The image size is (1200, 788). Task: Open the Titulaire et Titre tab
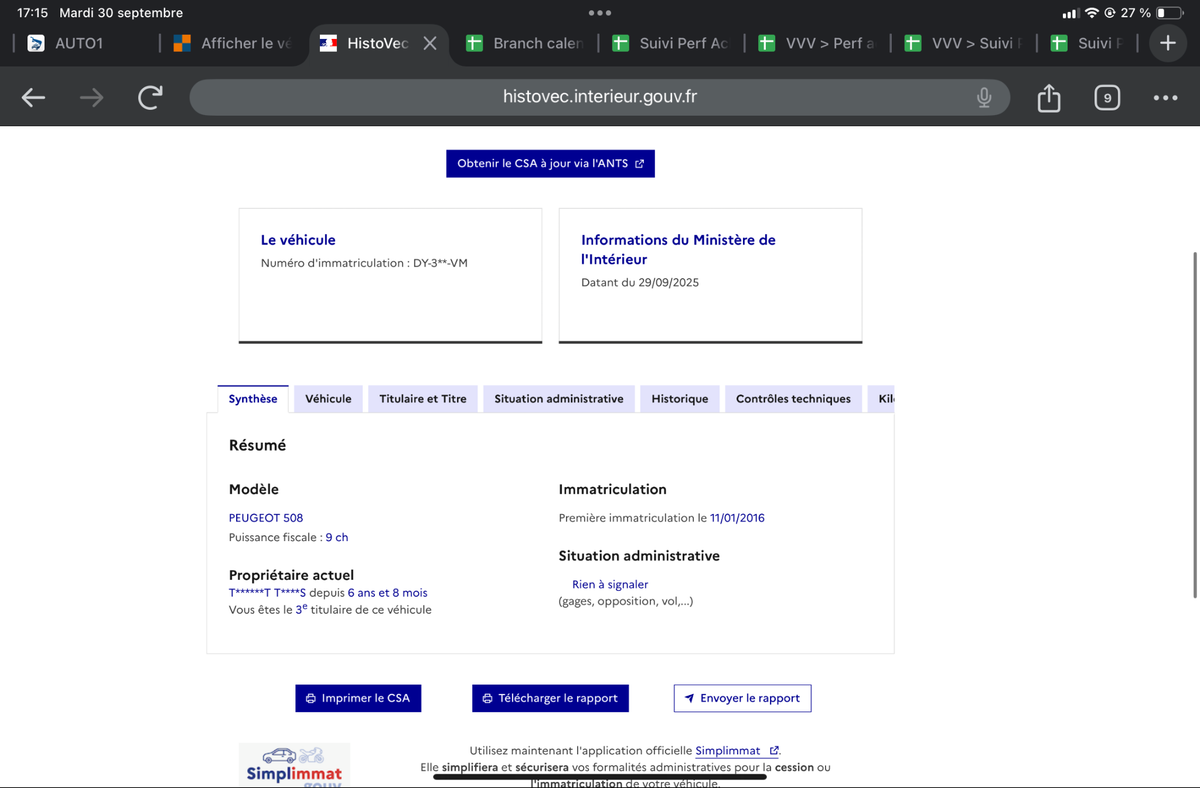(423, 399)
